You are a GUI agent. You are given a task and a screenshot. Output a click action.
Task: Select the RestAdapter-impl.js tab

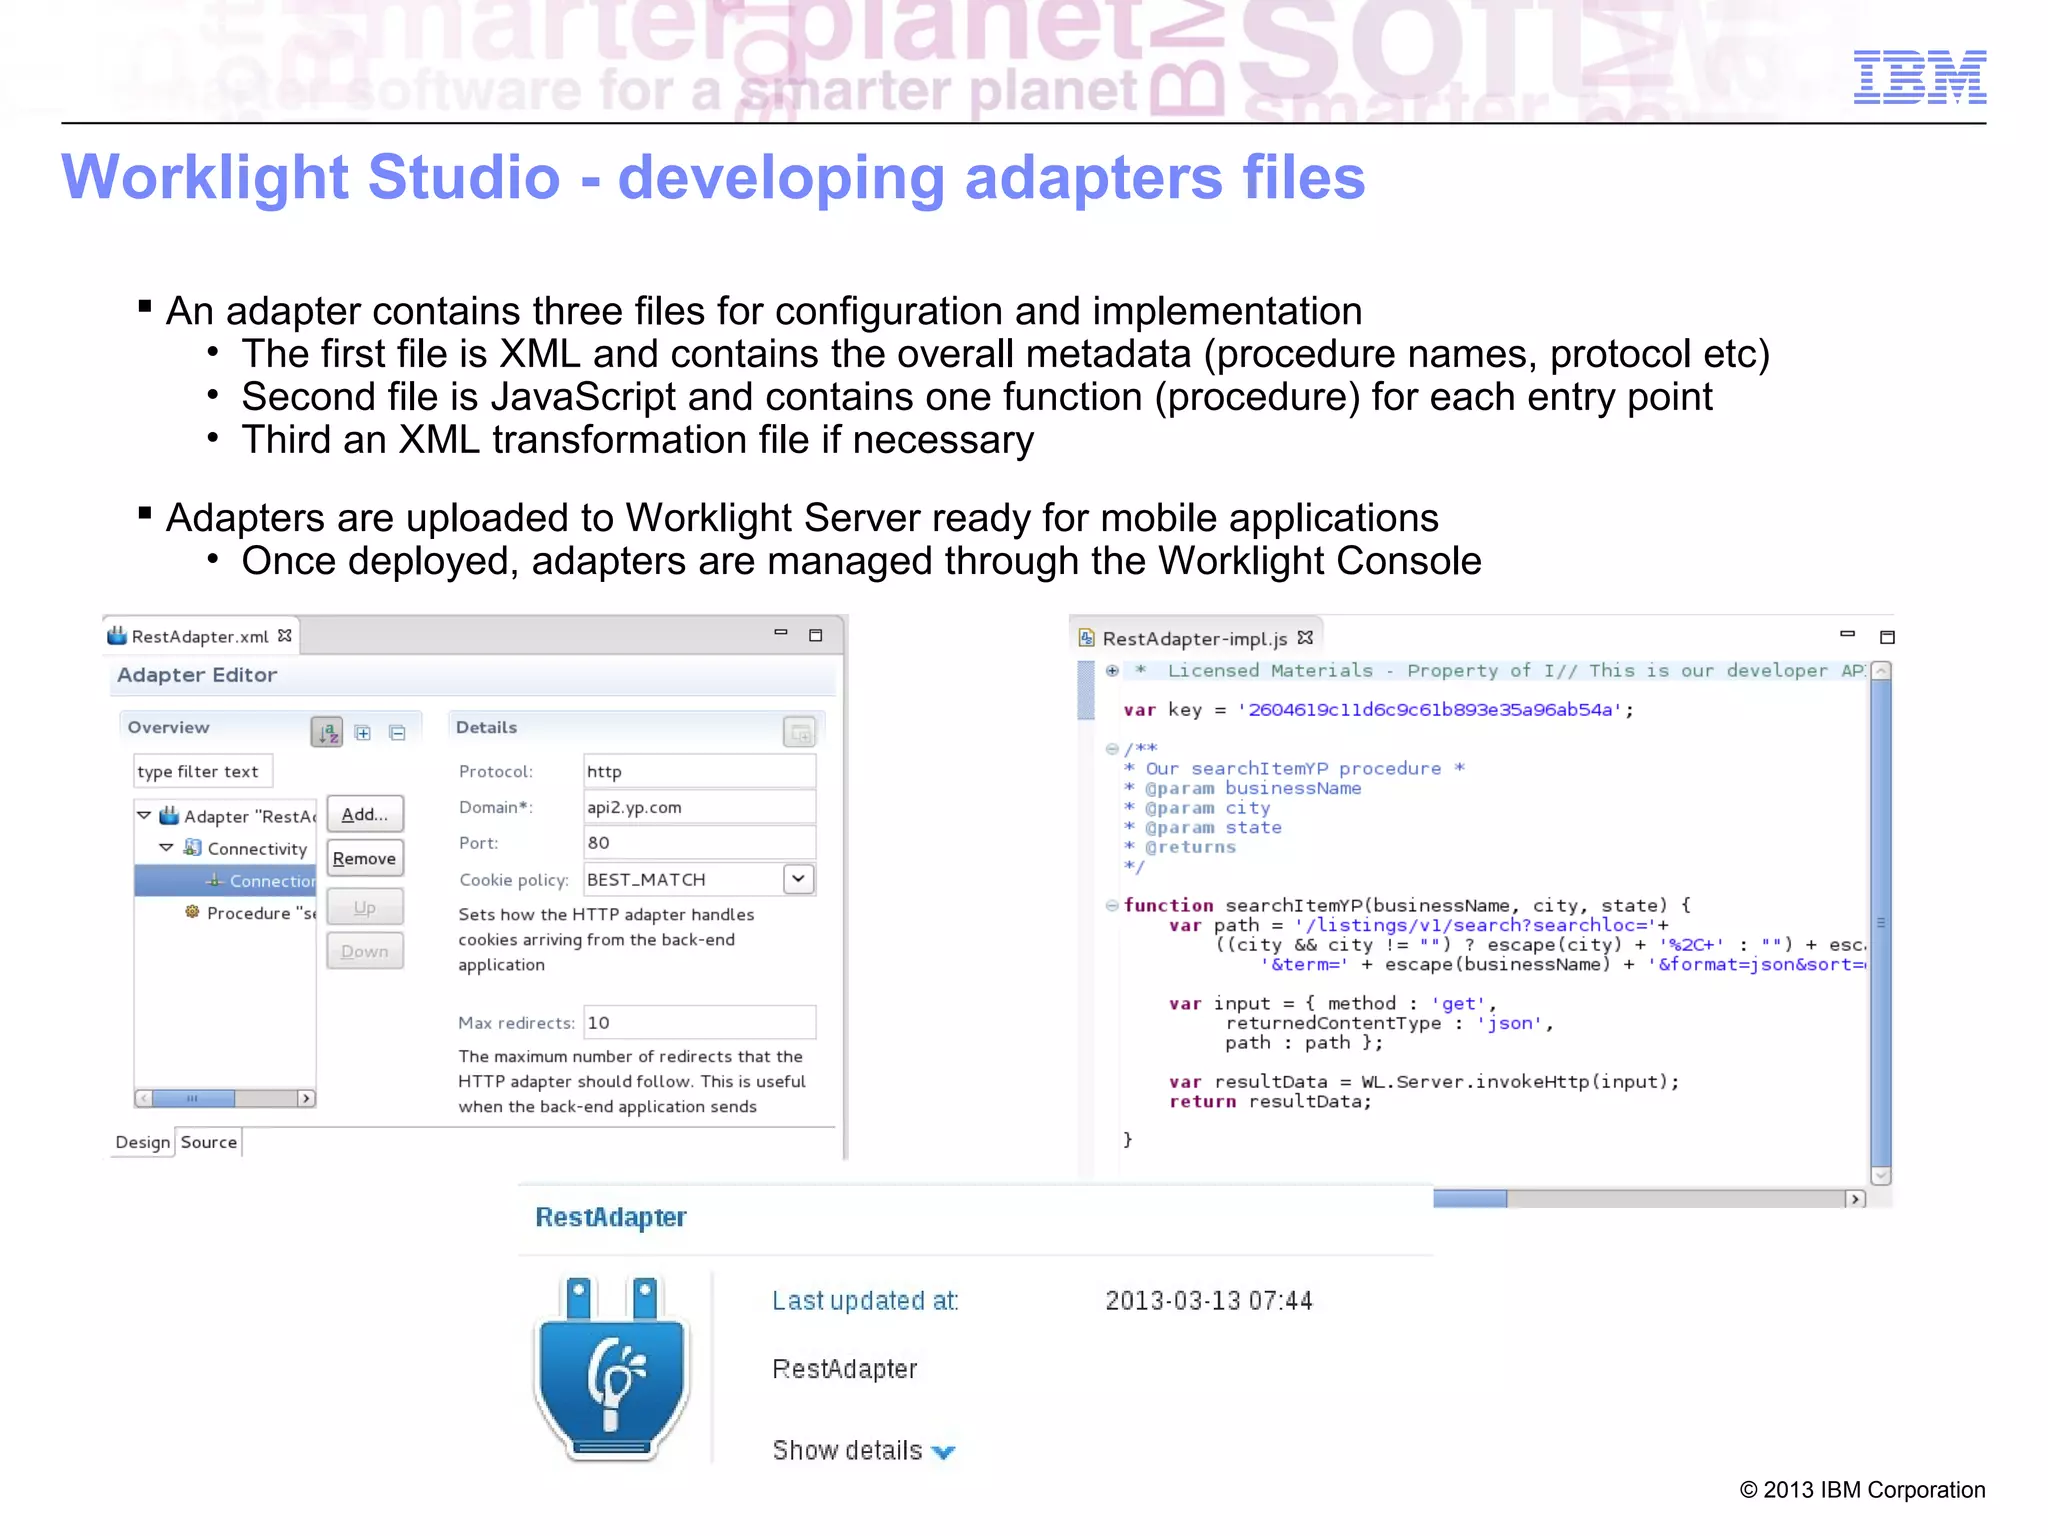1195,638
